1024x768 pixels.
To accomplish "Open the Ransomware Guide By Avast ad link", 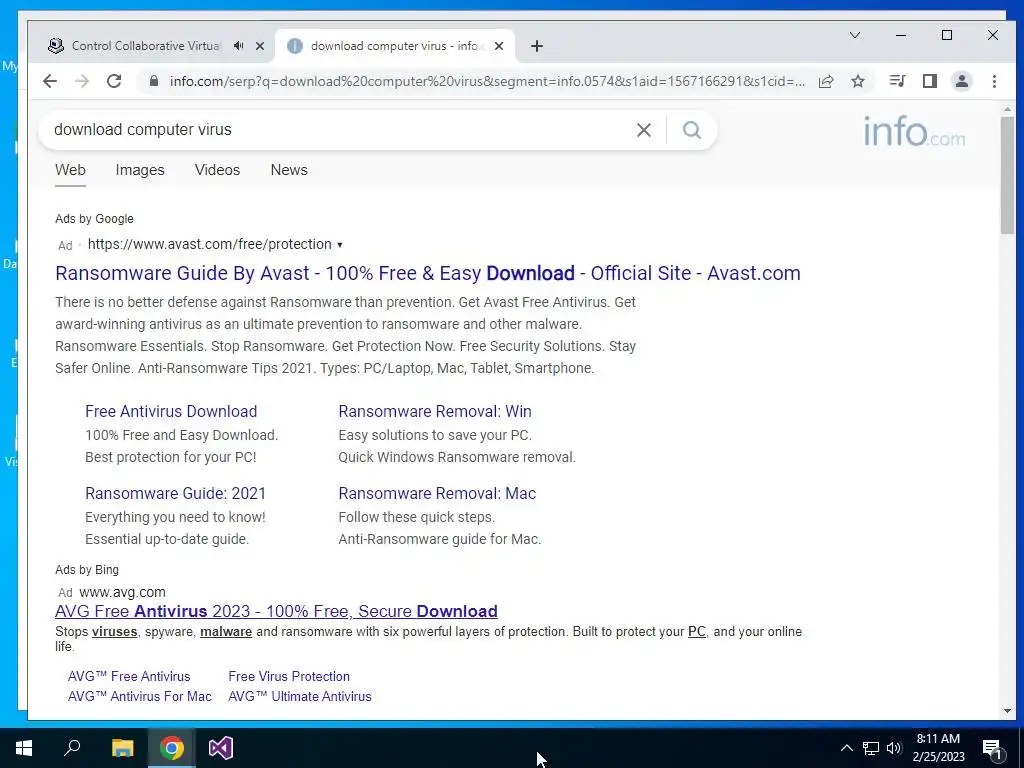I will click(x=428, y=273).
